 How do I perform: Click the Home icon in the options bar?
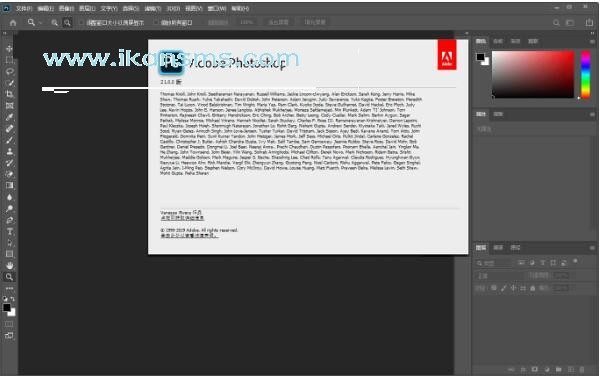[x=13, y=23]
